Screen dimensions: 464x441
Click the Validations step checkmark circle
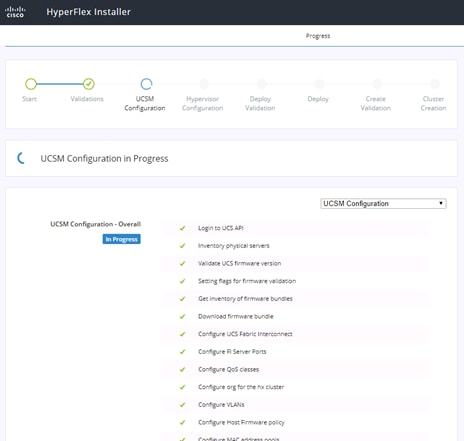pos(89,84)
